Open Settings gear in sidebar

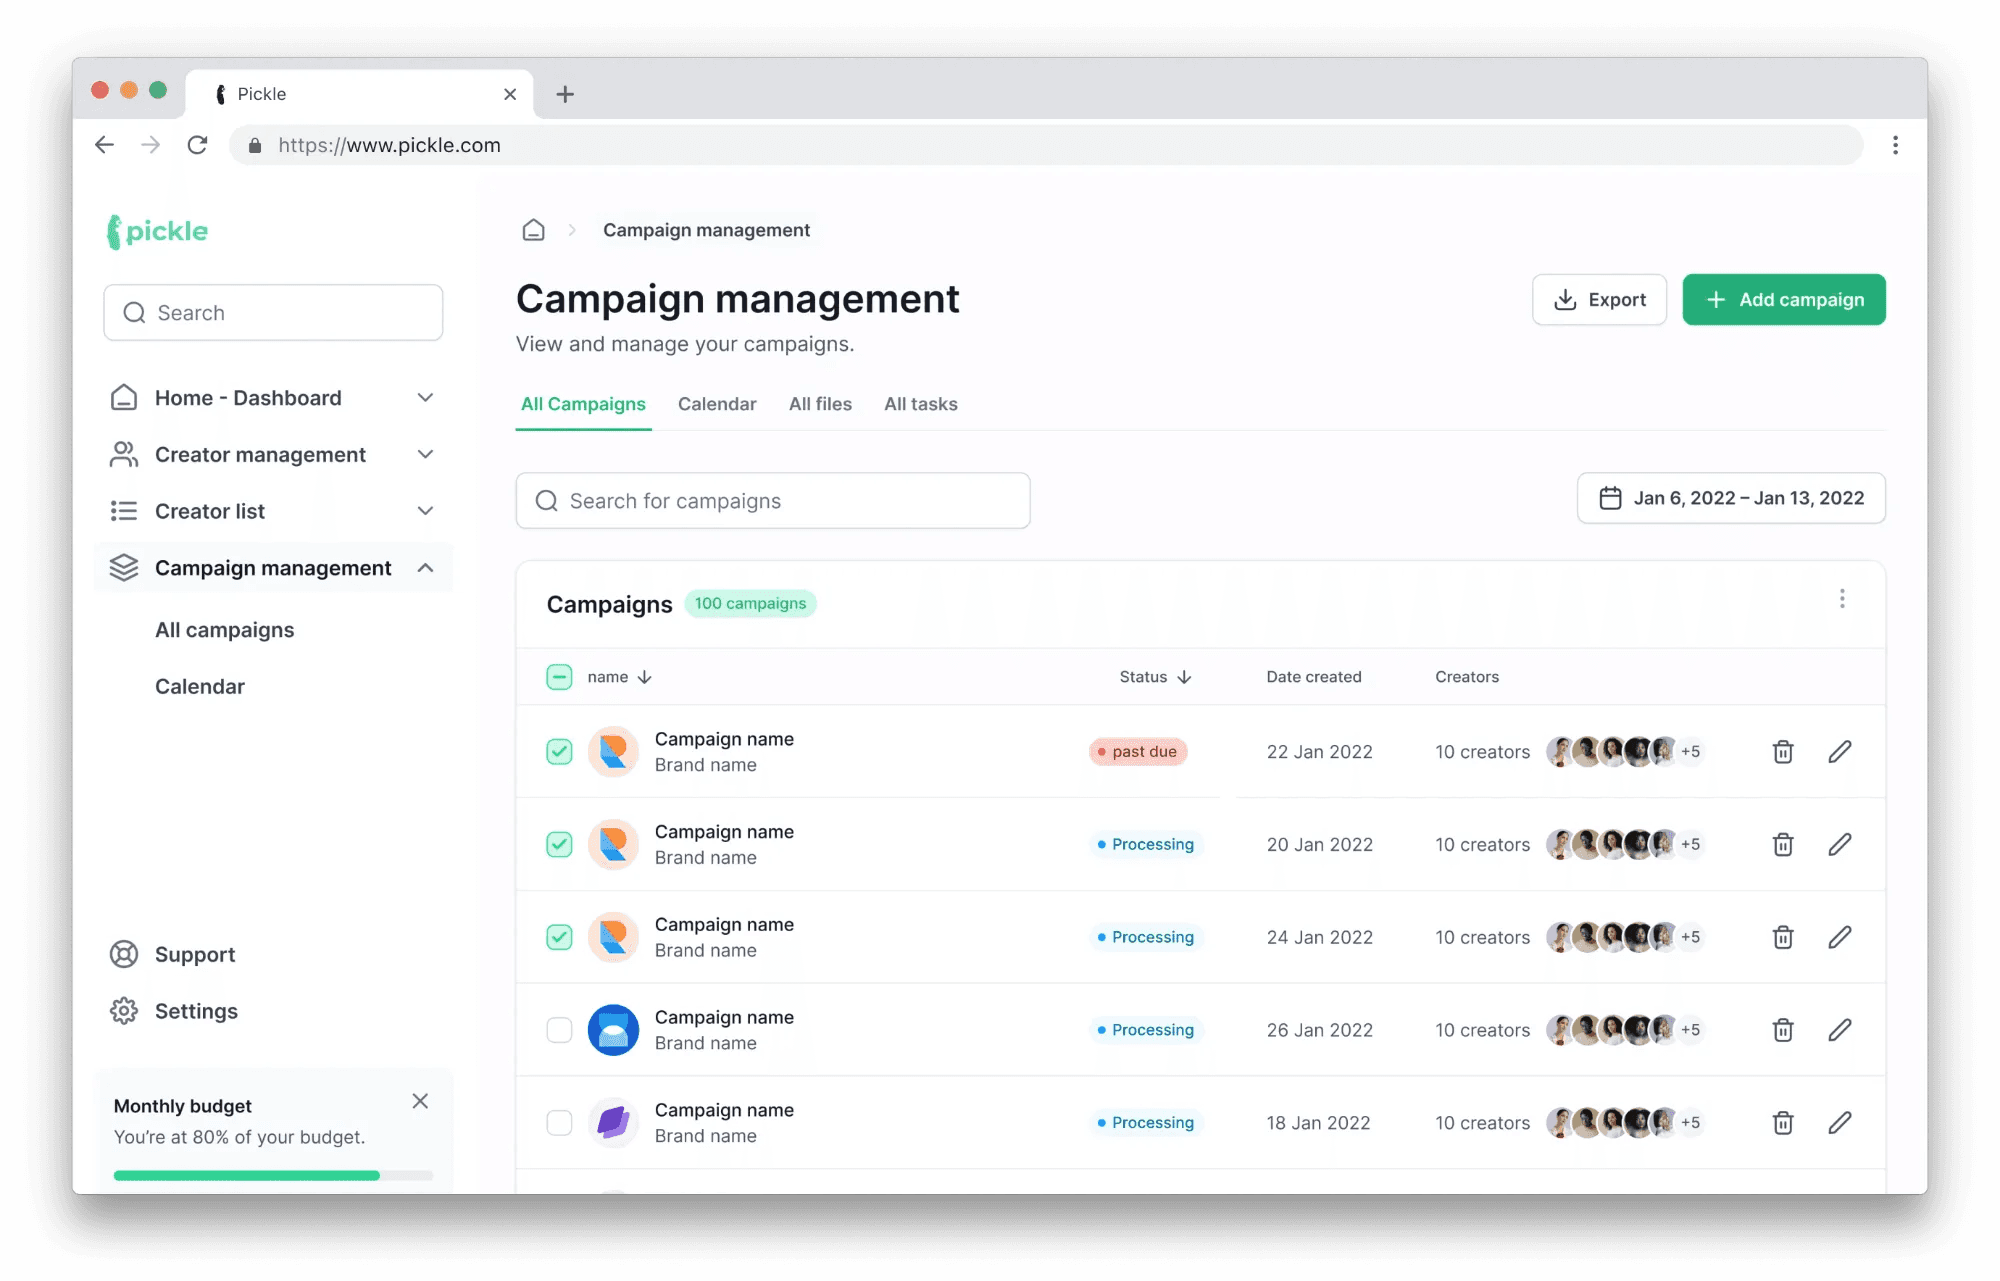pyautogui.click(x=124, y=1011)
